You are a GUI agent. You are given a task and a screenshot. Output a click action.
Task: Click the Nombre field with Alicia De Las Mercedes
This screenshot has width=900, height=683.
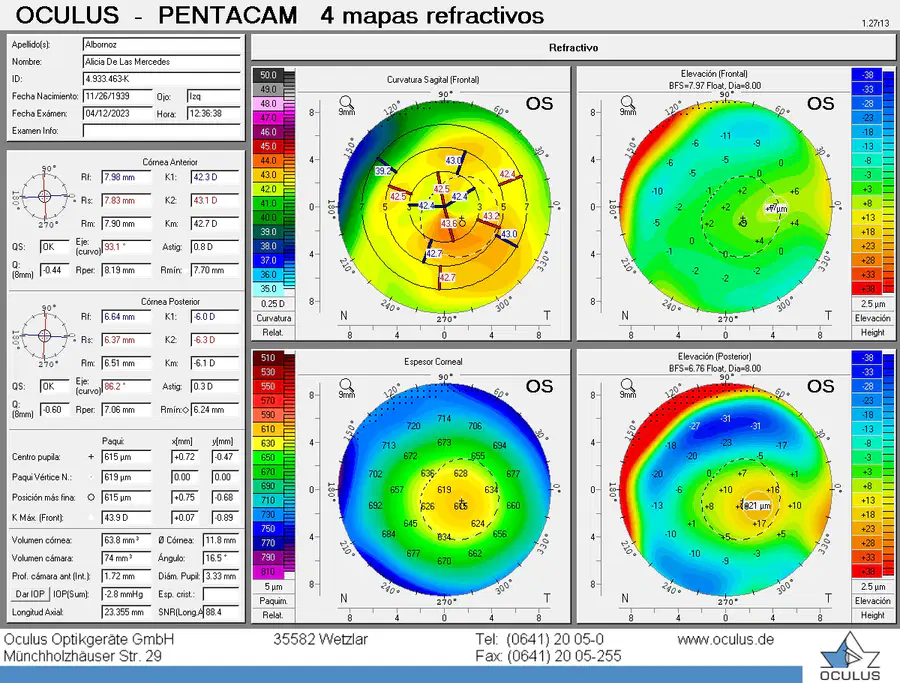[162, 61]
